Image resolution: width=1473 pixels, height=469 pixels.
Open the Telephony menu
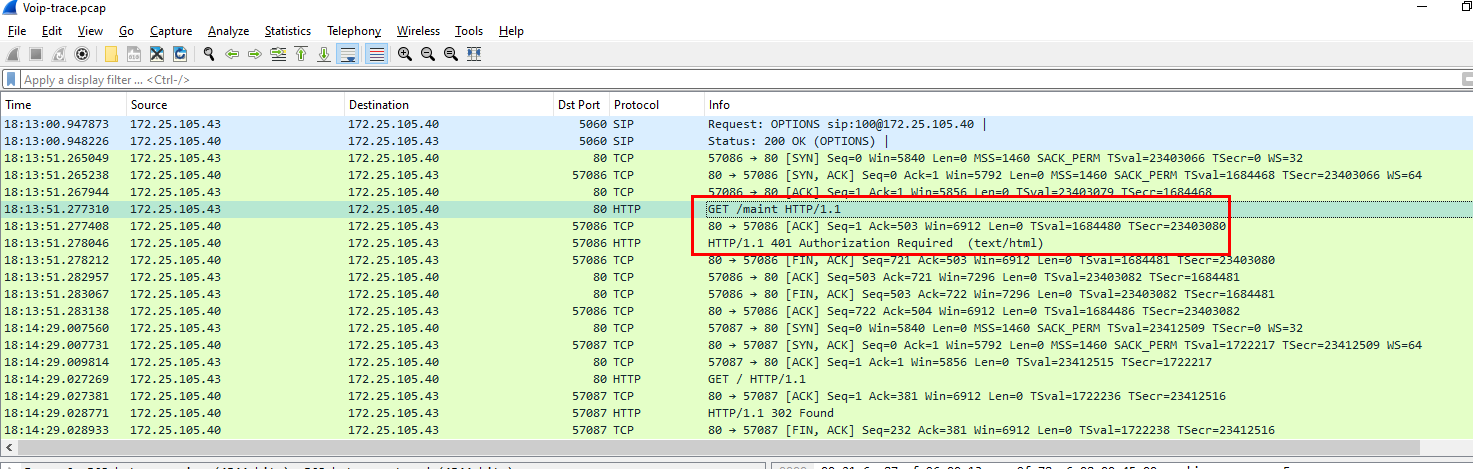click(353, 31)
